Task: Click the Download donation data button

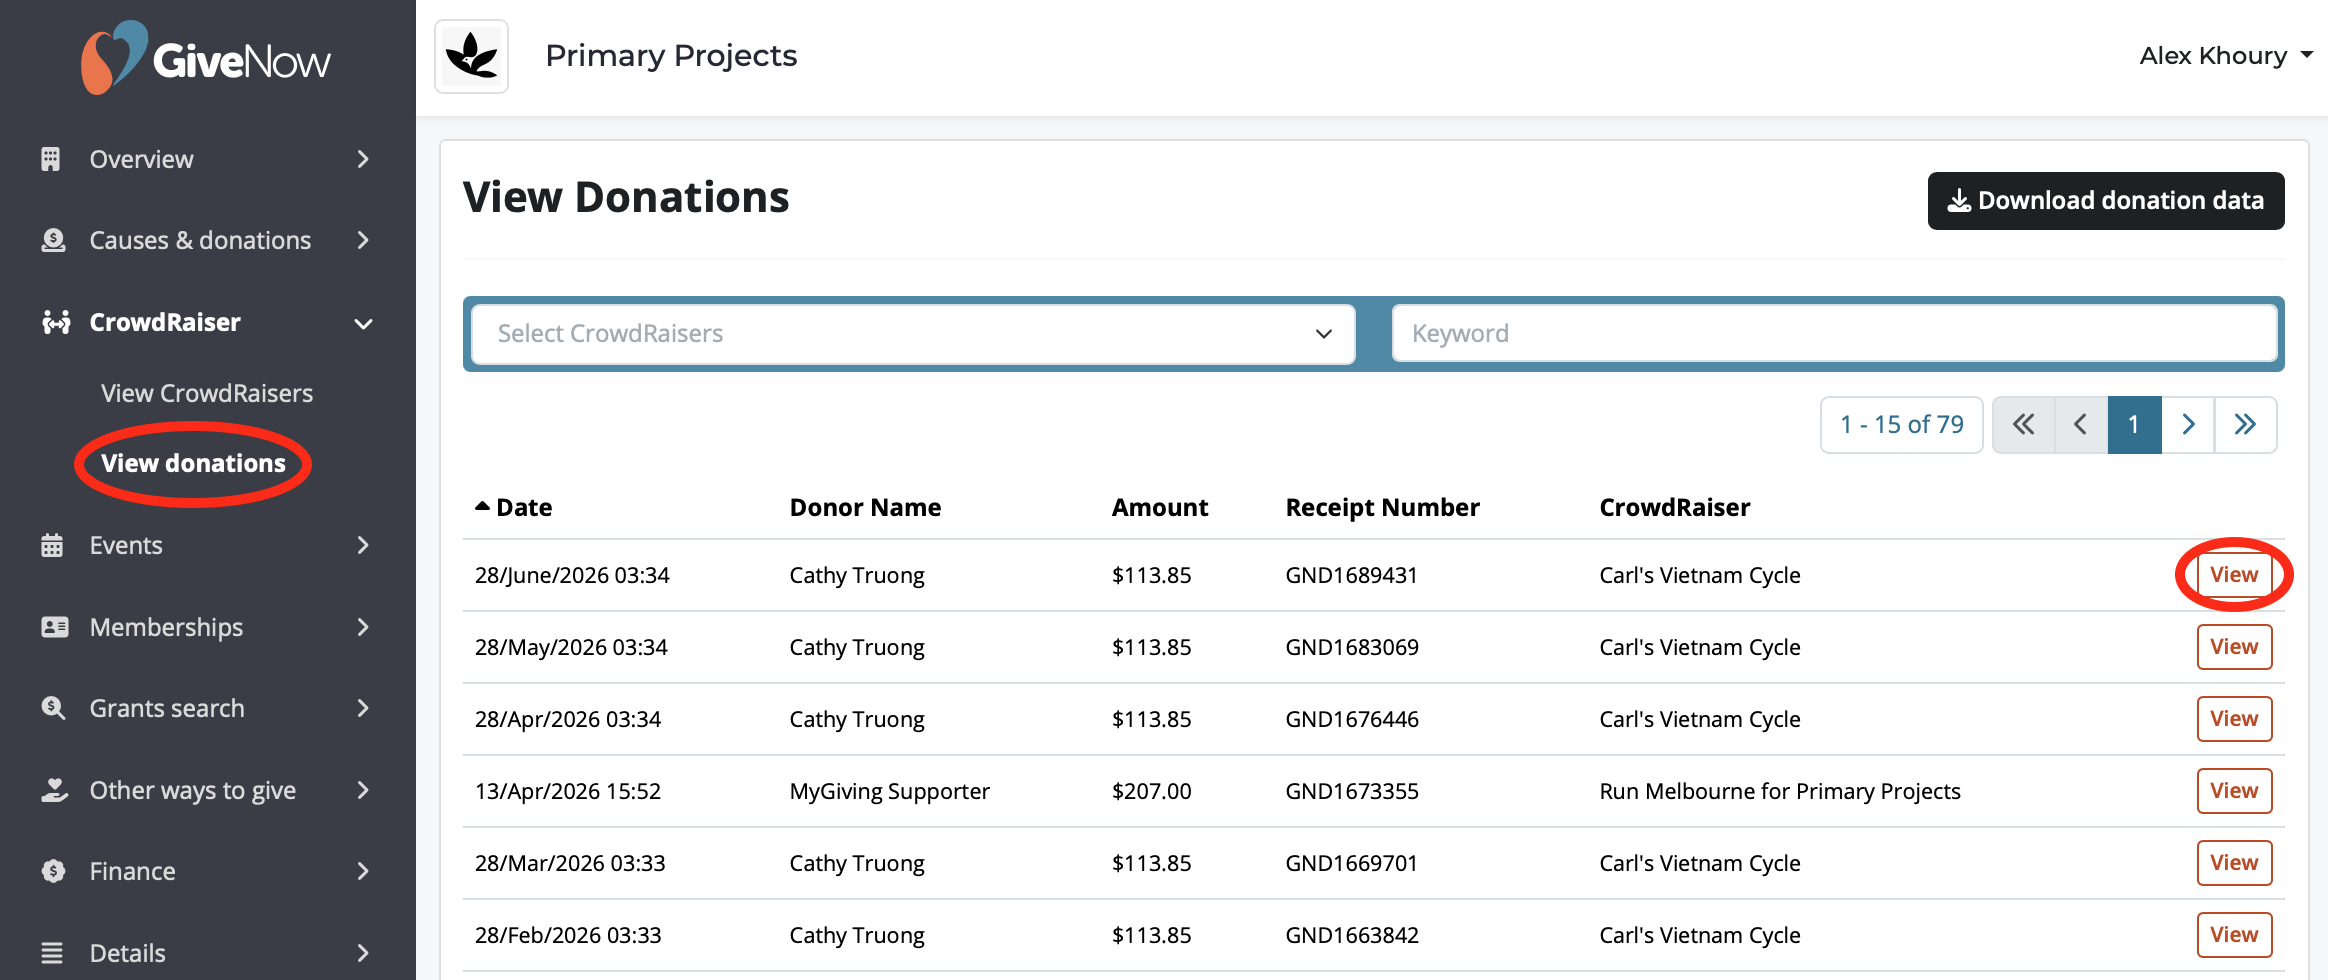Action: point(2105,201)
